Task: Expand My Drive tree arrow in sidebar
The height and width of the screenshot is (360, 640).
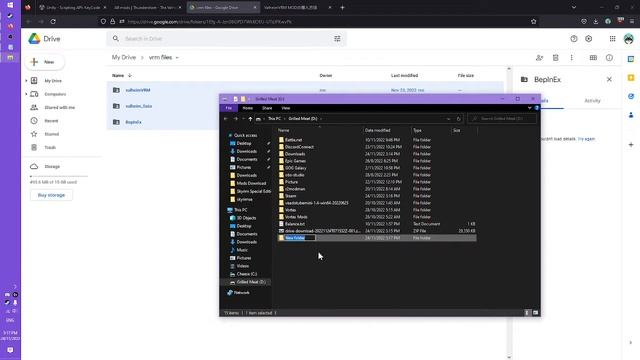Action: click(x=27, y=81)
